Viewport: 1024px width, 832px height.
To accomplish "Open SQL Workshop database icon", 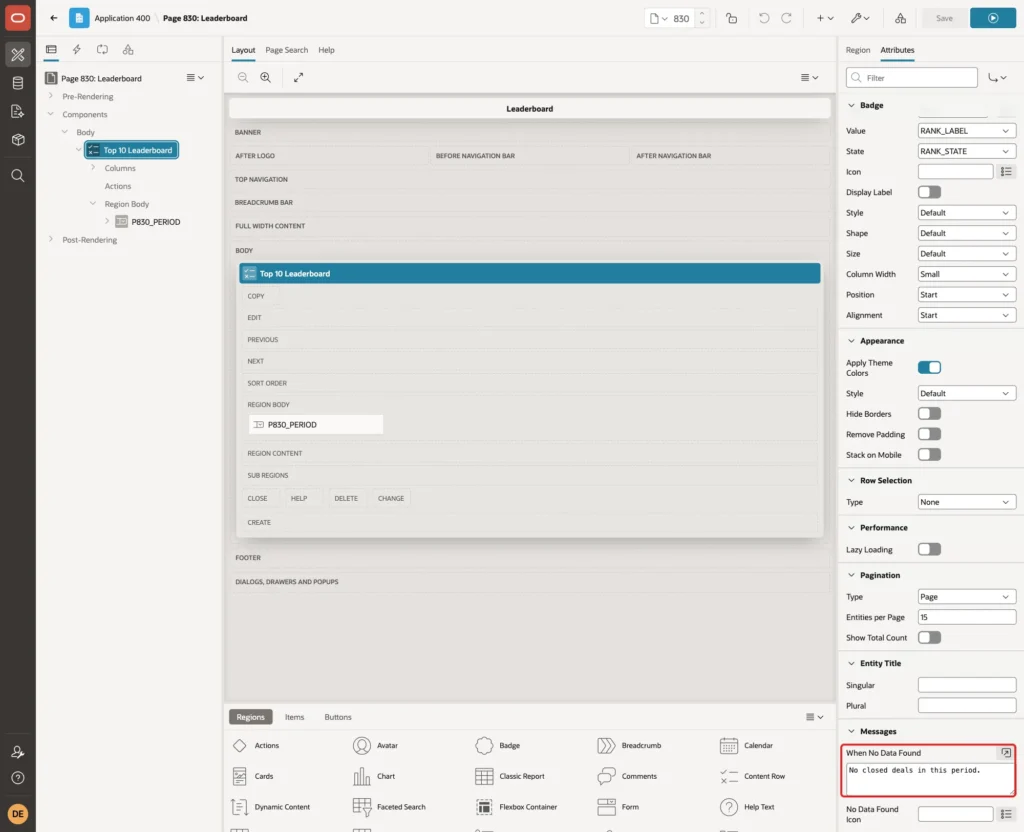I will tap(18, 83).
